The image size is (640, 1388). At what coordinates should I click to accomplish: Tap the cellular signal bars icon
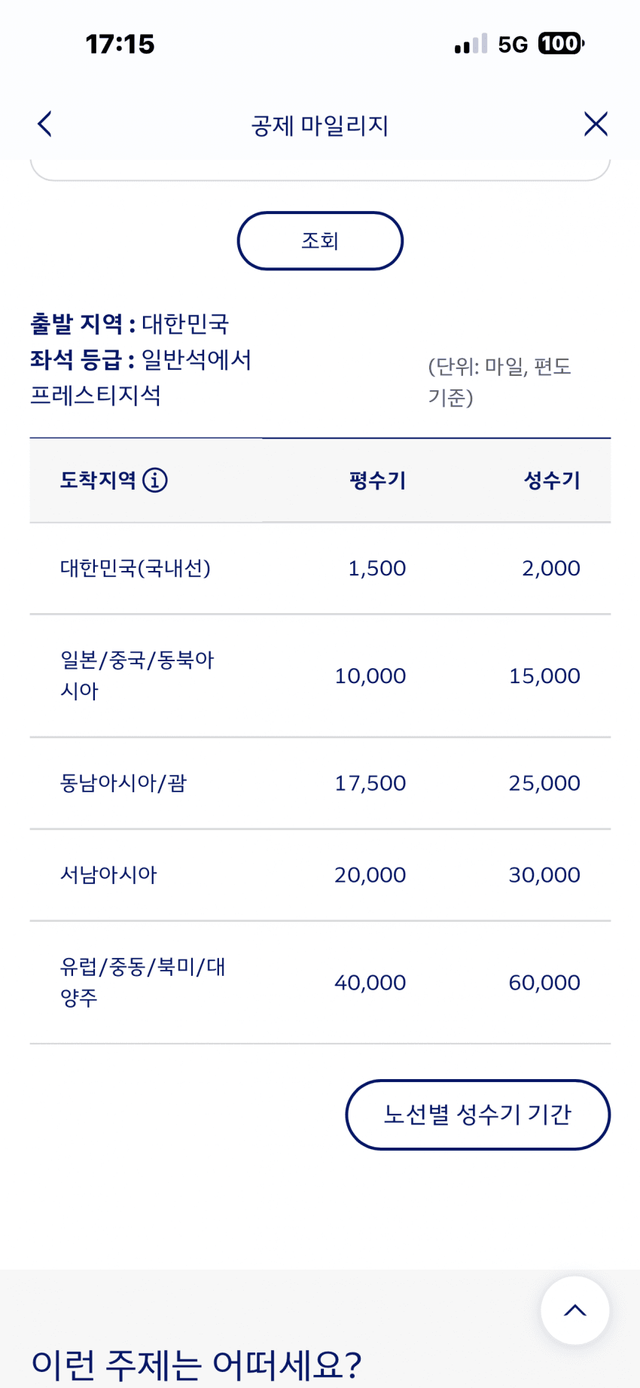click(470, 44)
